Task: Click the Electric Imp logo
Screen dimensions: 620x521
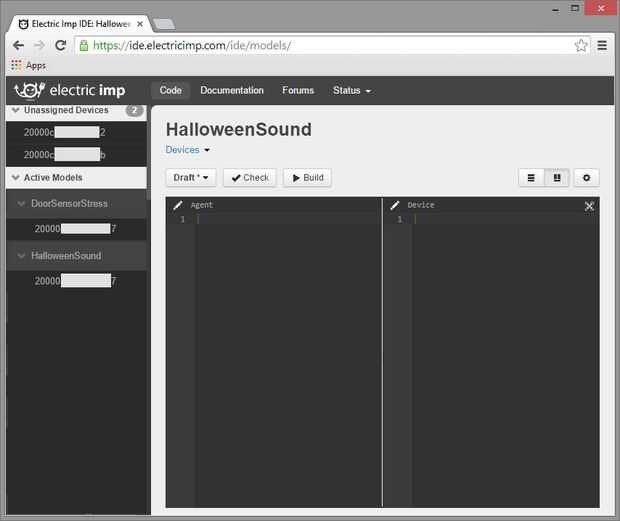Action: pyautogui.click(x=70, y=90)
